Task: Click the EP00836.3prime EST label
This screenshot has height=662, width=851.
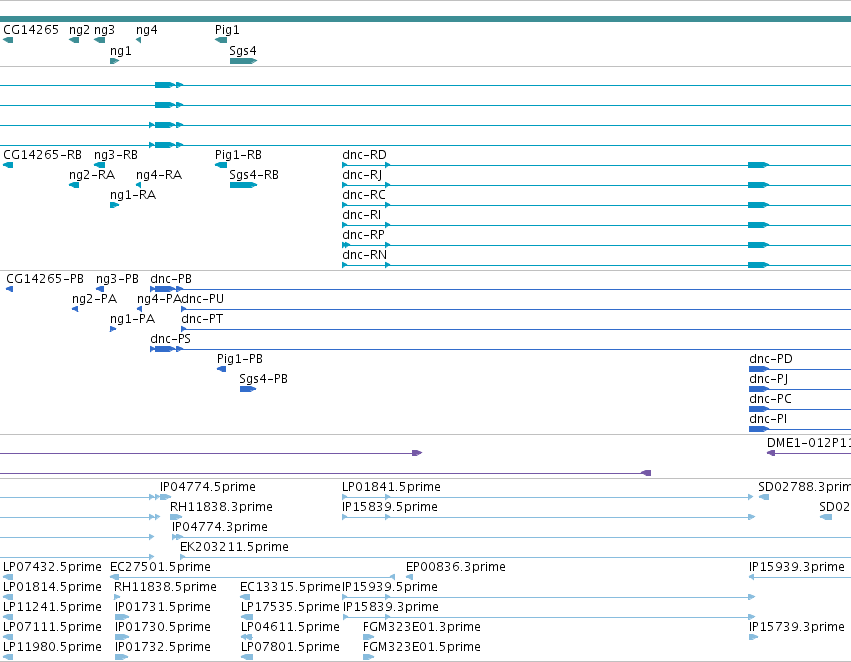Action: click(x=456, y=567)
